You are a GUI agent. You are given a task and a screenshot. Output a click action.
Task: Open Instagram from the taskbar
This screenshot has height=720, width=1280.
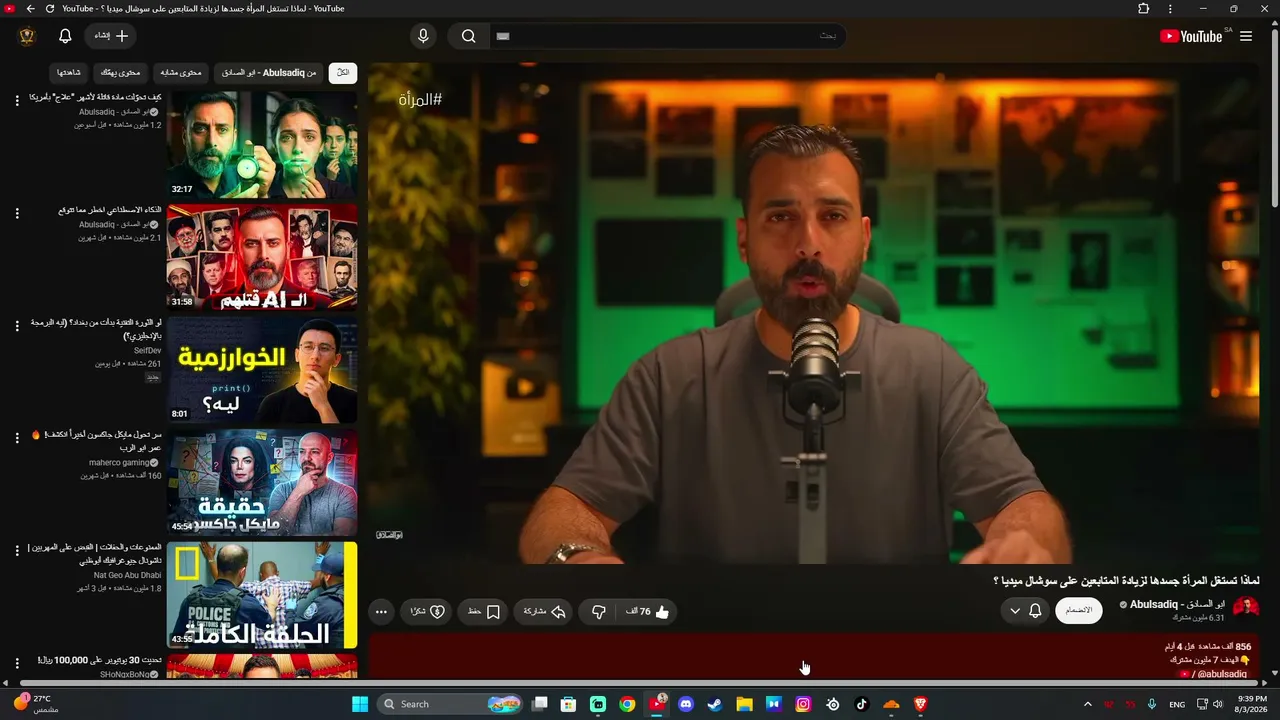click(803, 704)
